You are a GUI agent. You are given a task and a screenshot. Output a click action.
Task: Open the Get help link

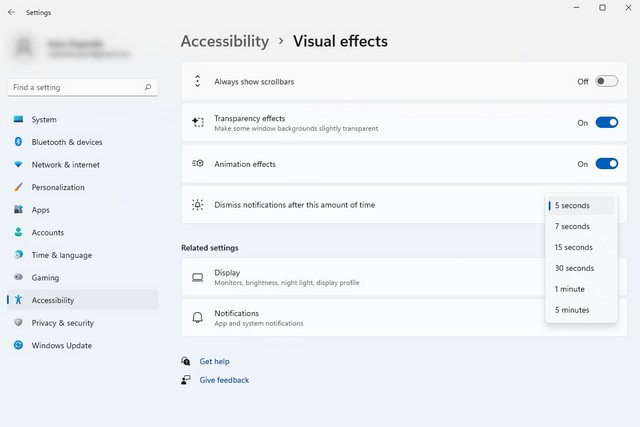214,361
